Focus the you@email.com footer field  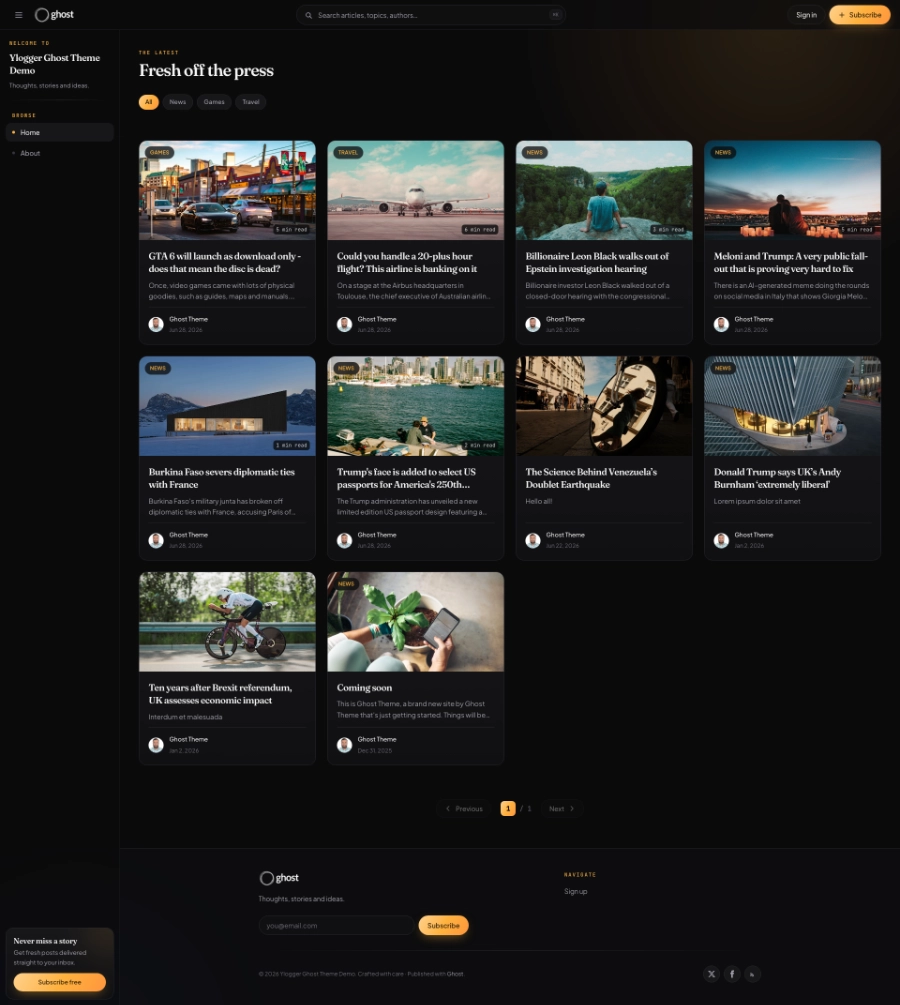pyautogui.click(x=337, y=926)
